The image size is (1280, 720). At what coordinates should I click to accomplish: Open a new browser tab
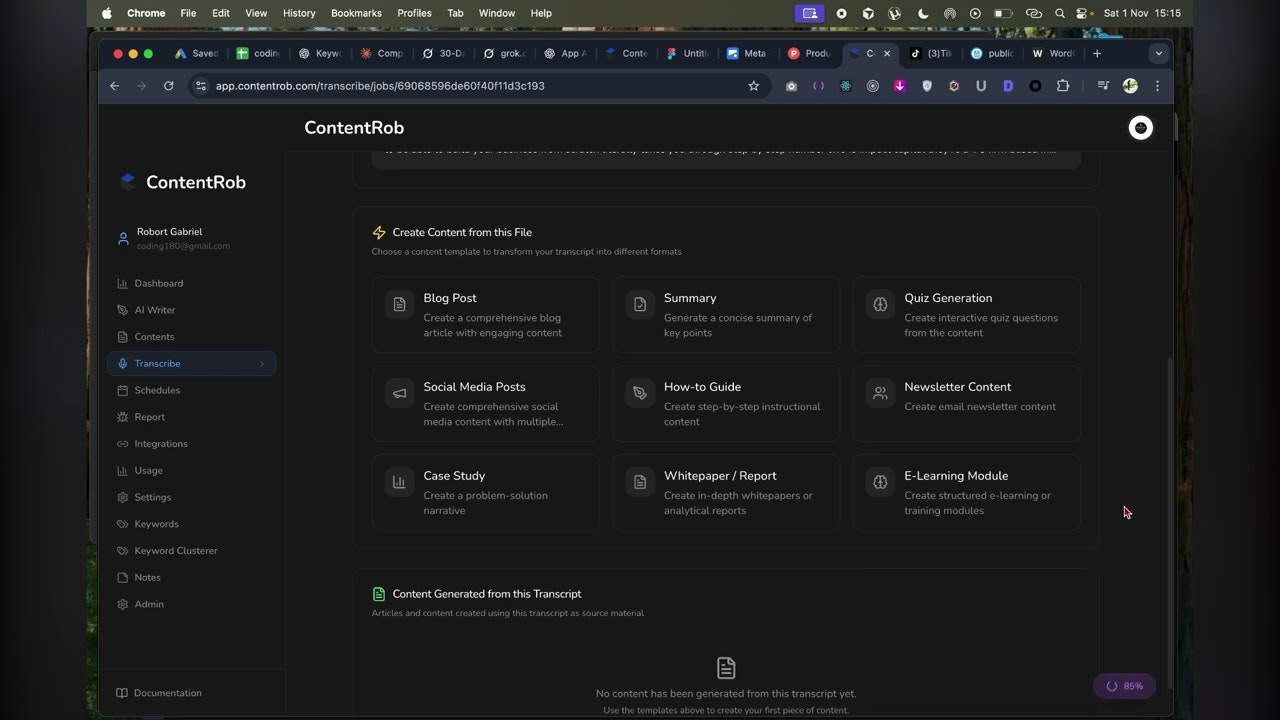point(1097,53)
